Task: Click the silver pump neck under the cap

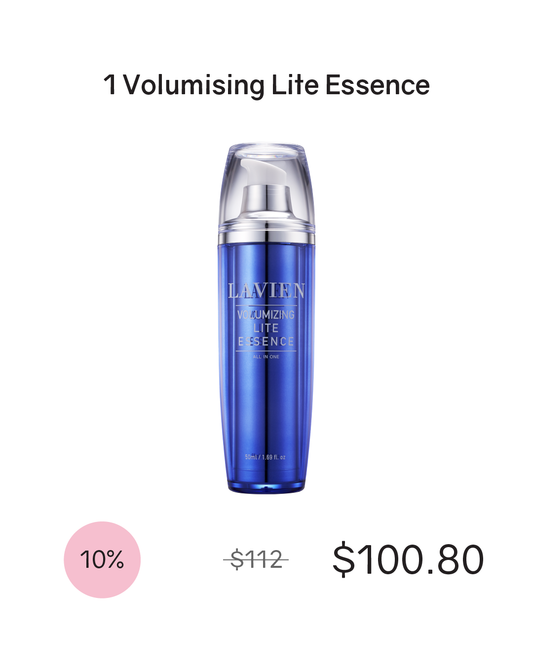Action: coord(266,198)
